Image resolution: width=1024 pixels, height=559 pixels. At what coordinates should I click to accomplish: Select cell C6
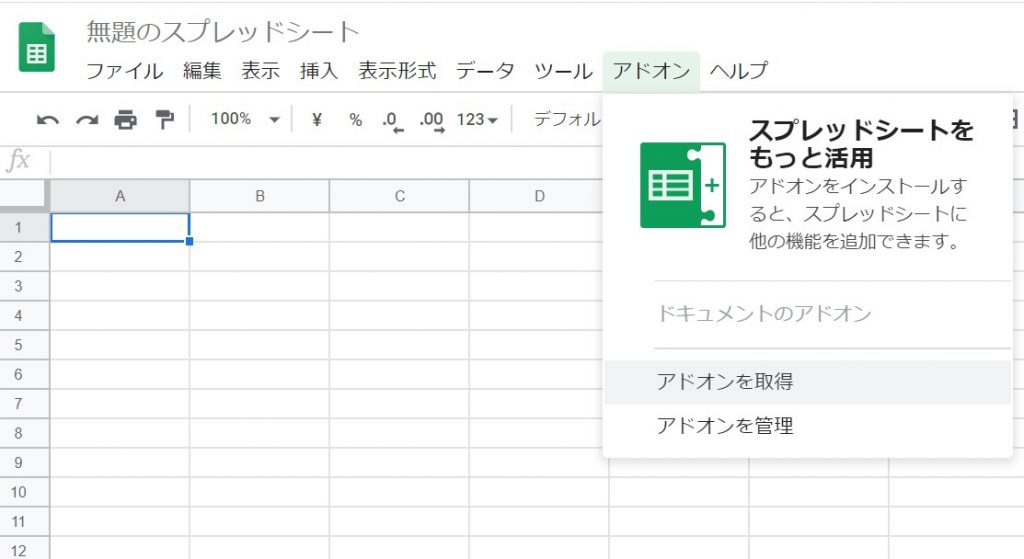tap(400, 374)
